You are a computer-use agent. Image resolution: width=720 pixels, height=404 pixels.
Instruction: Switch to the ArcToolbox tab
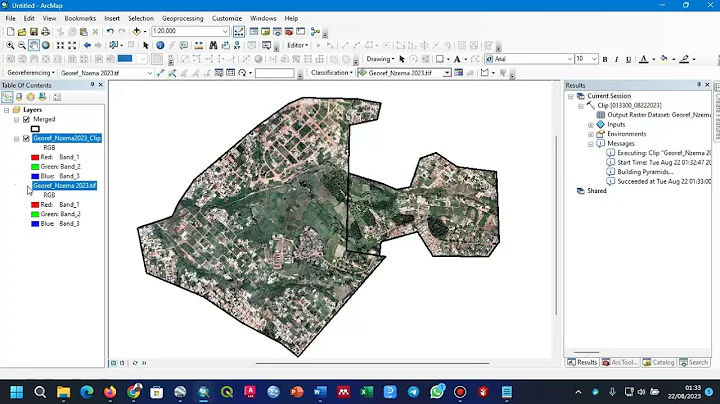click(621, 362)
